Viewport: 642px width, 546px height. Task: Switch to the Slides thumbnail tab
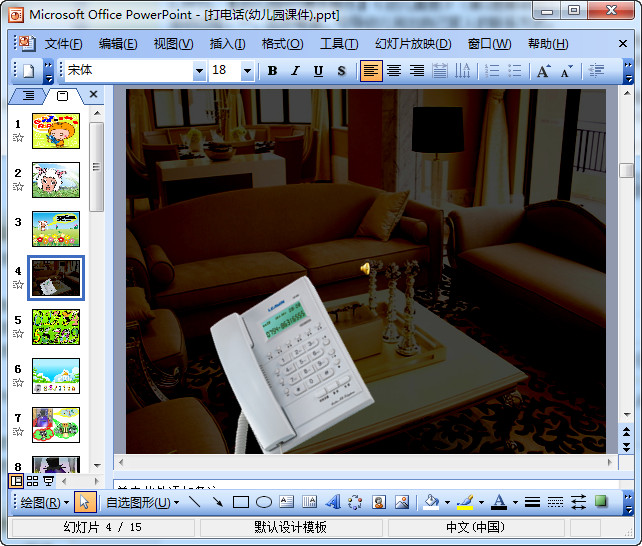(x=63, y=96)
